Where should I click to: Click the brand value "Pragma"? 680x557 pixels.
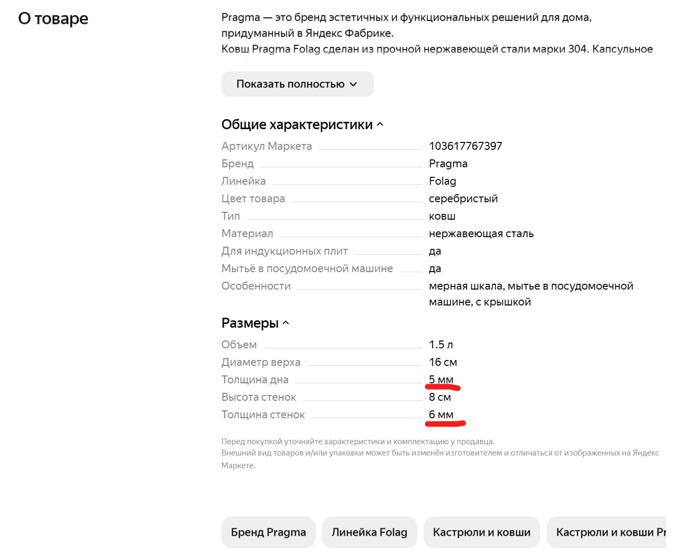[448, 164]
